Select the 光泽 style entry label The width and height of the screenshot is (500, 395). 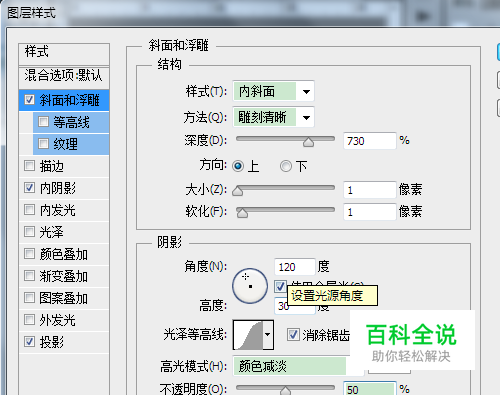point(52,232)
